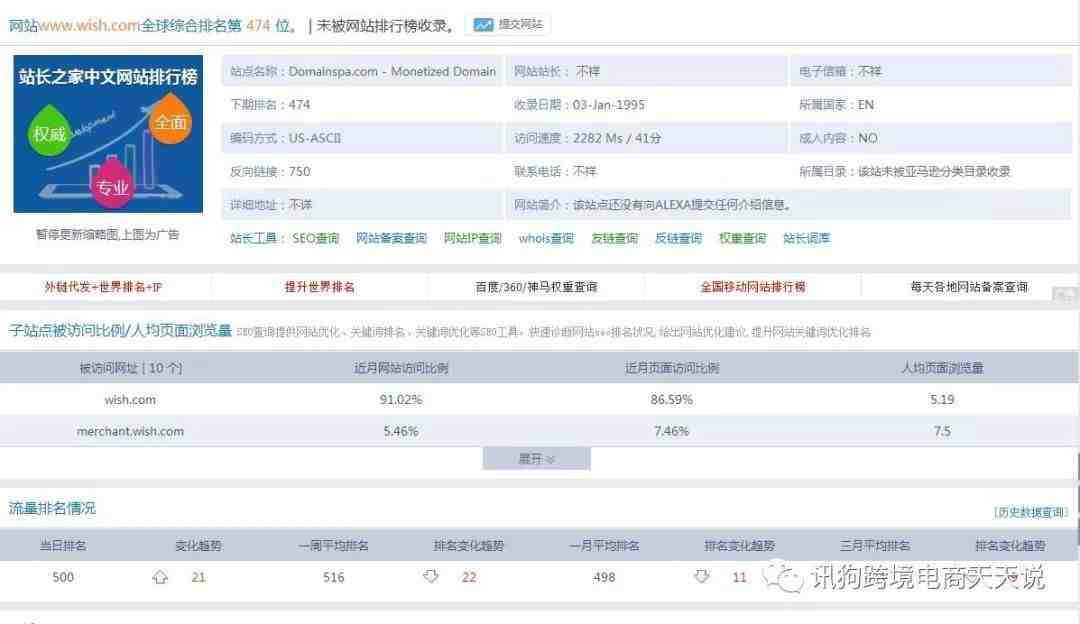Click the down arrow icon beside 22
This screenshot has width=1080, height=624.
pos(431,576)
